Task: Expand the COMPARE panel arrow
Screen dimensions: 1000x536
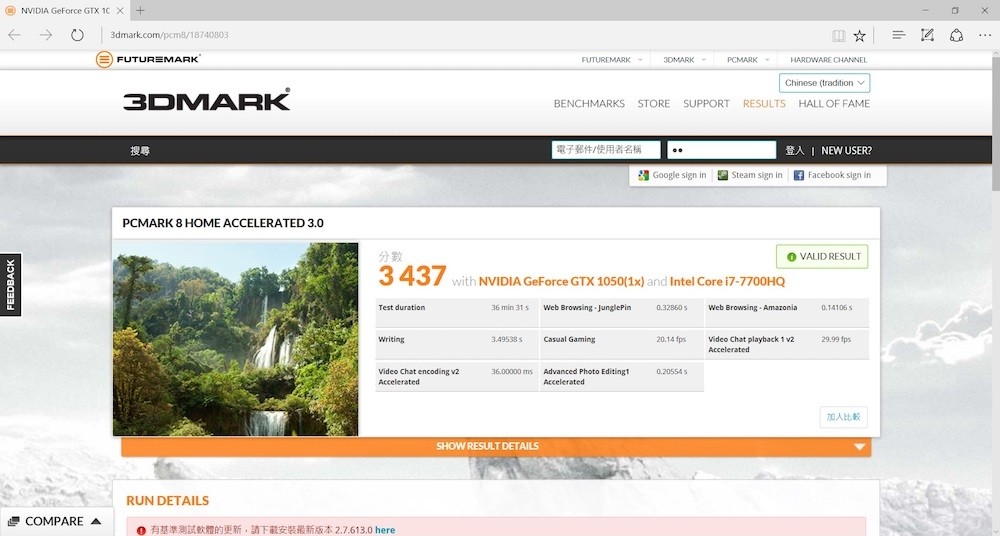Action: pos(96,521)
